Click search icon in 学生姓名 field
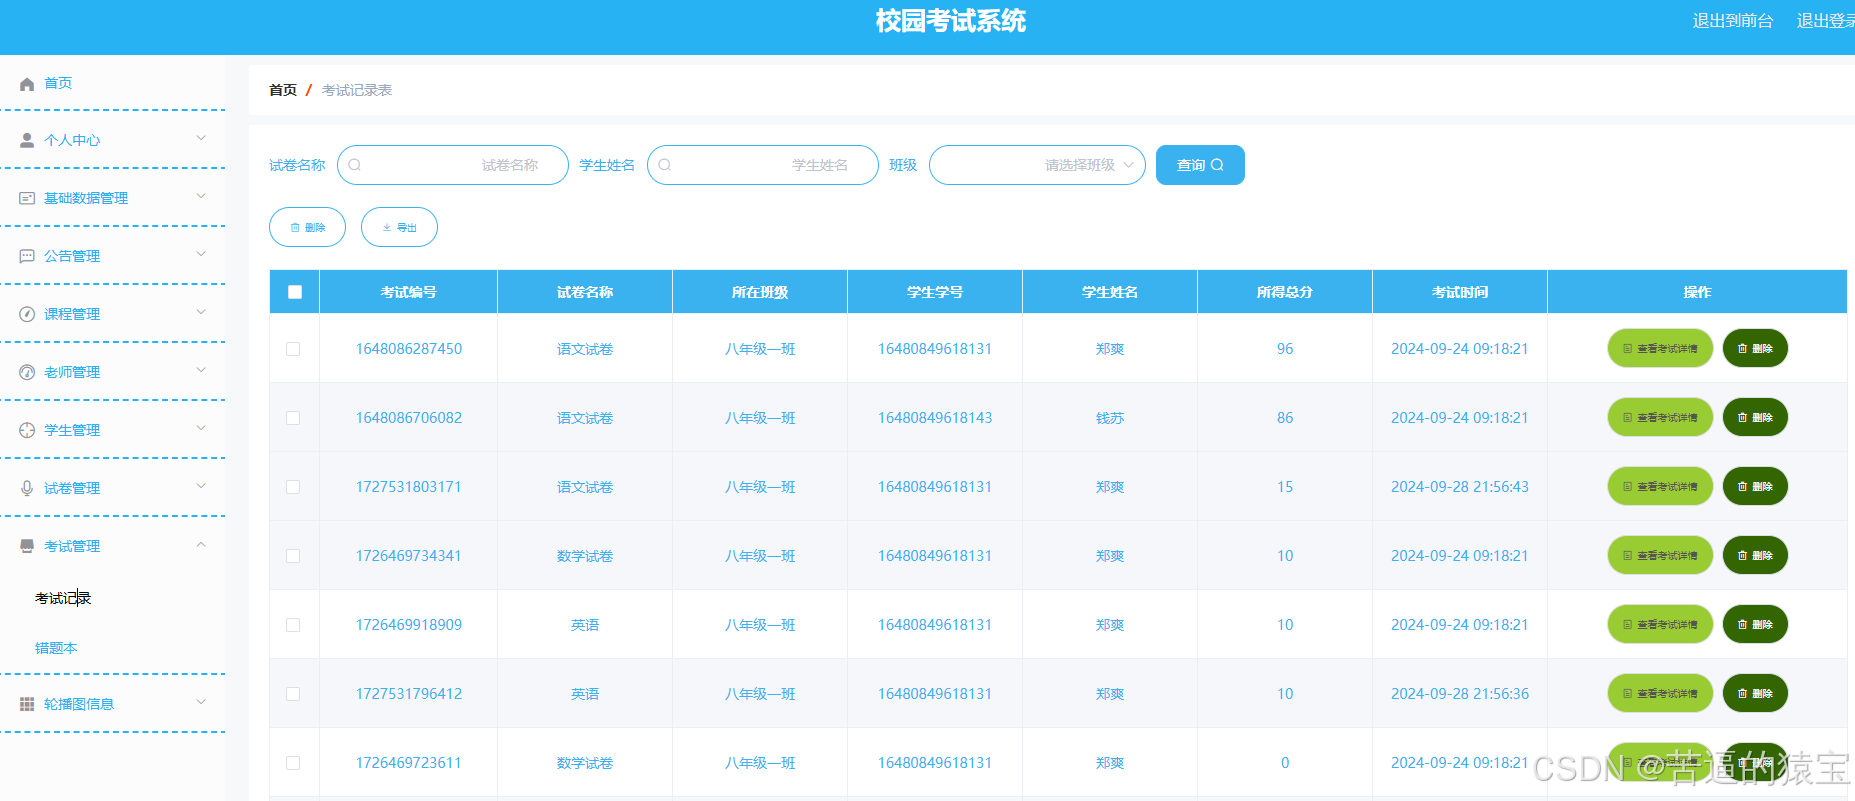The width and height of the screenshot is (1855, 801). point(664,165)
